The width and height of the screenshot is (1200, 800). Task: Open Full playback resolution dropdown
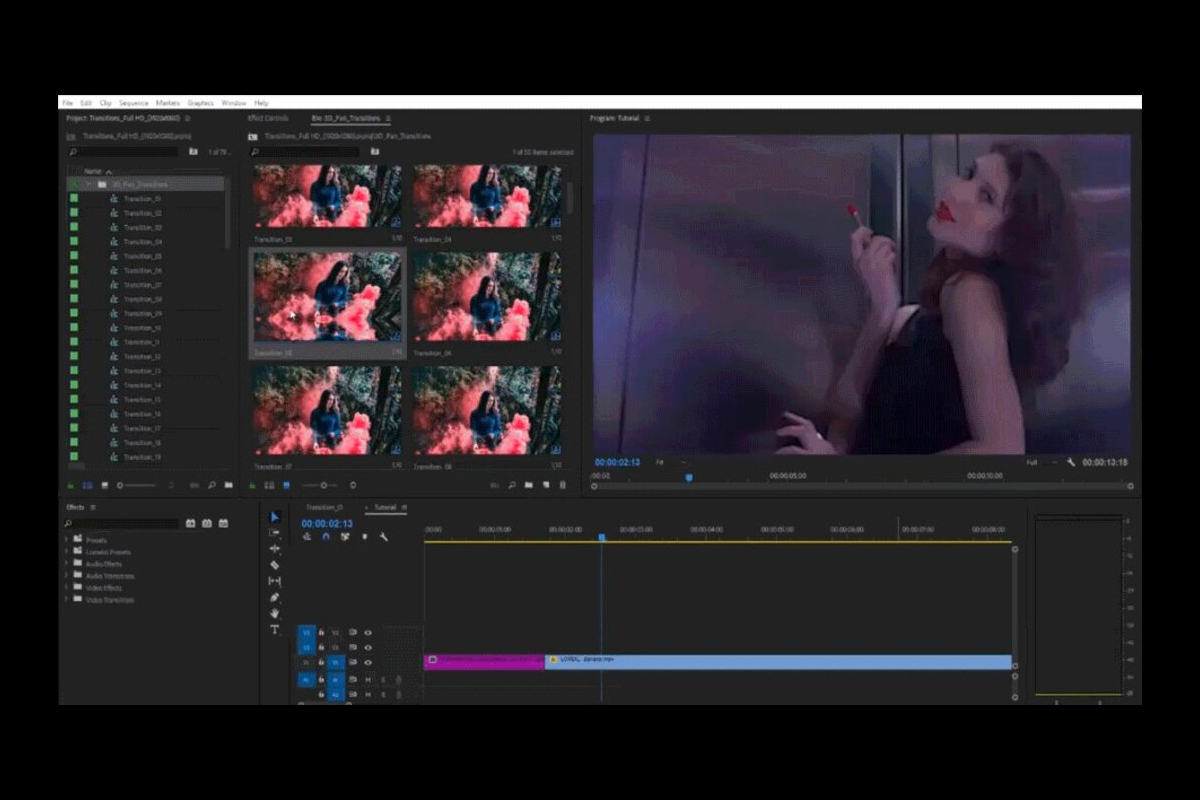[x=1042, y=462]
